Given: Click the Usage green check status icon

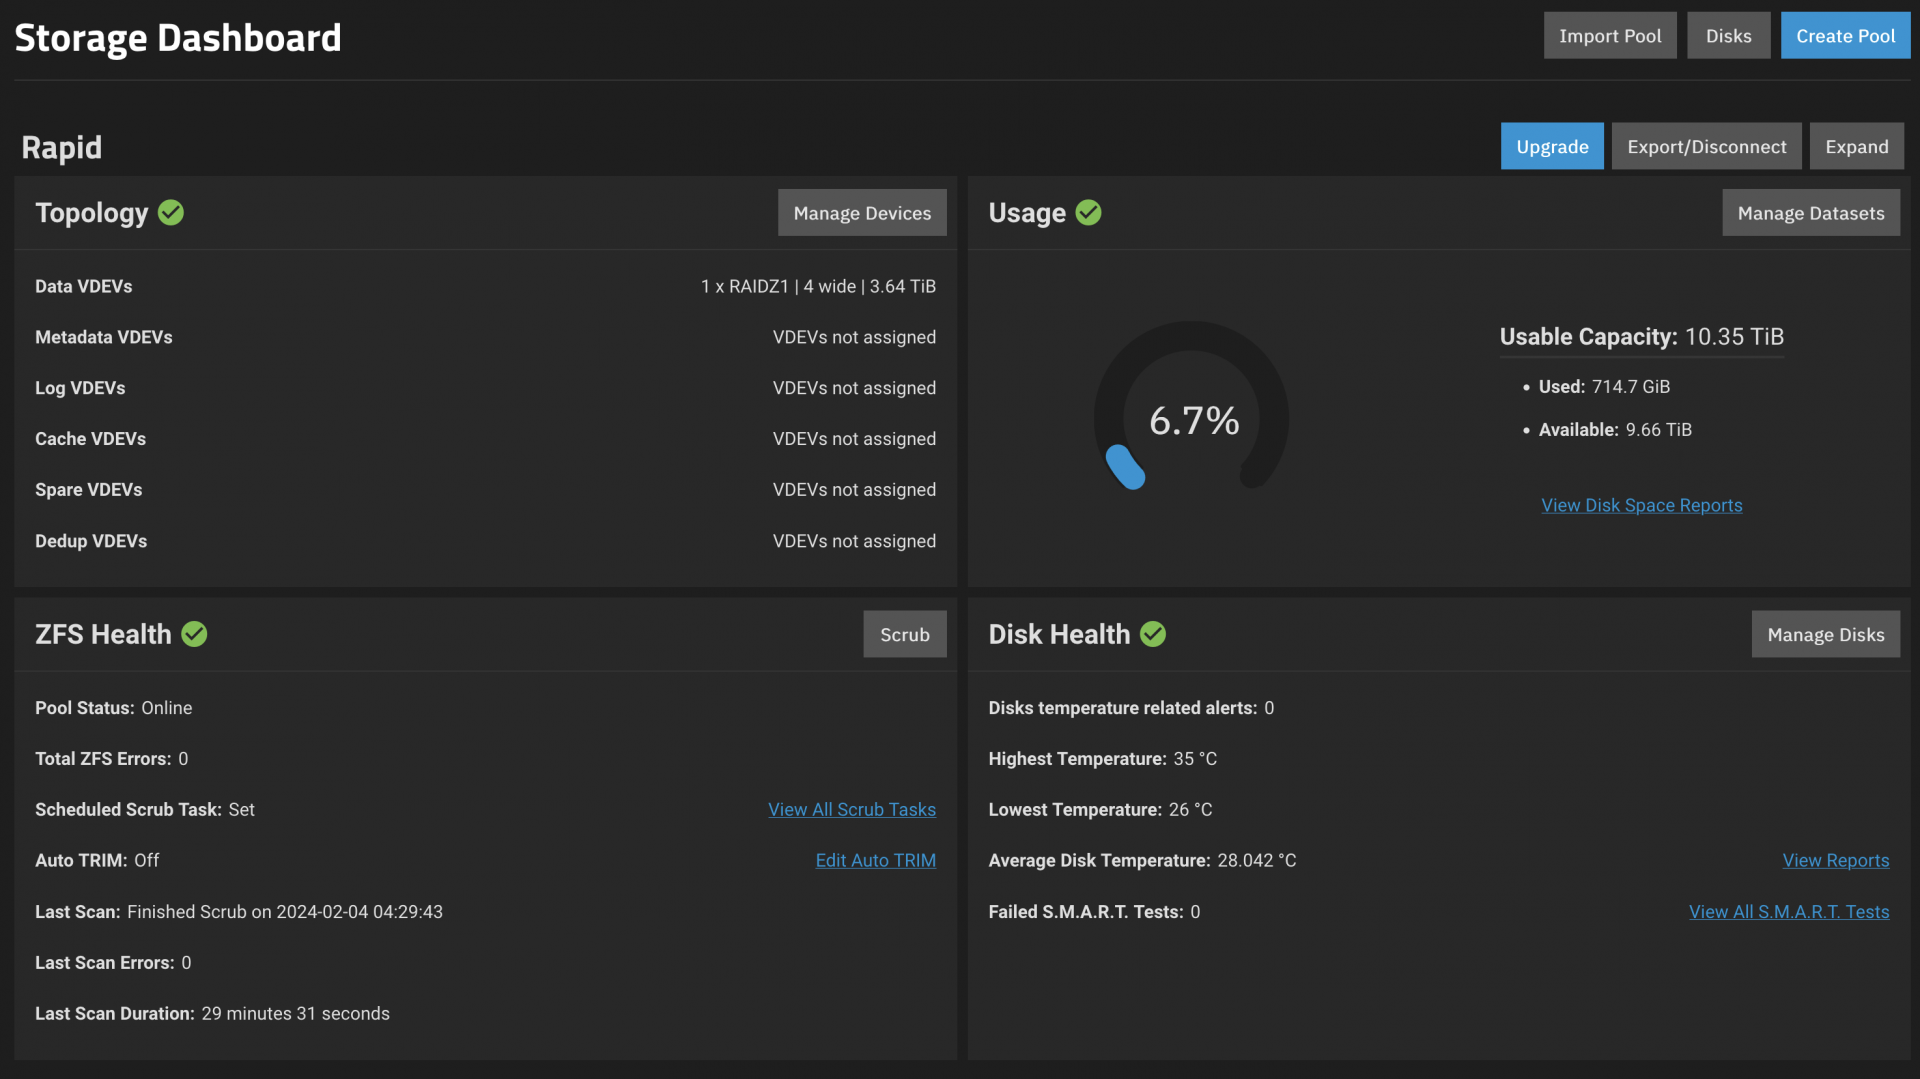Looking at the screenshot, I should [x=1088, y=213].
